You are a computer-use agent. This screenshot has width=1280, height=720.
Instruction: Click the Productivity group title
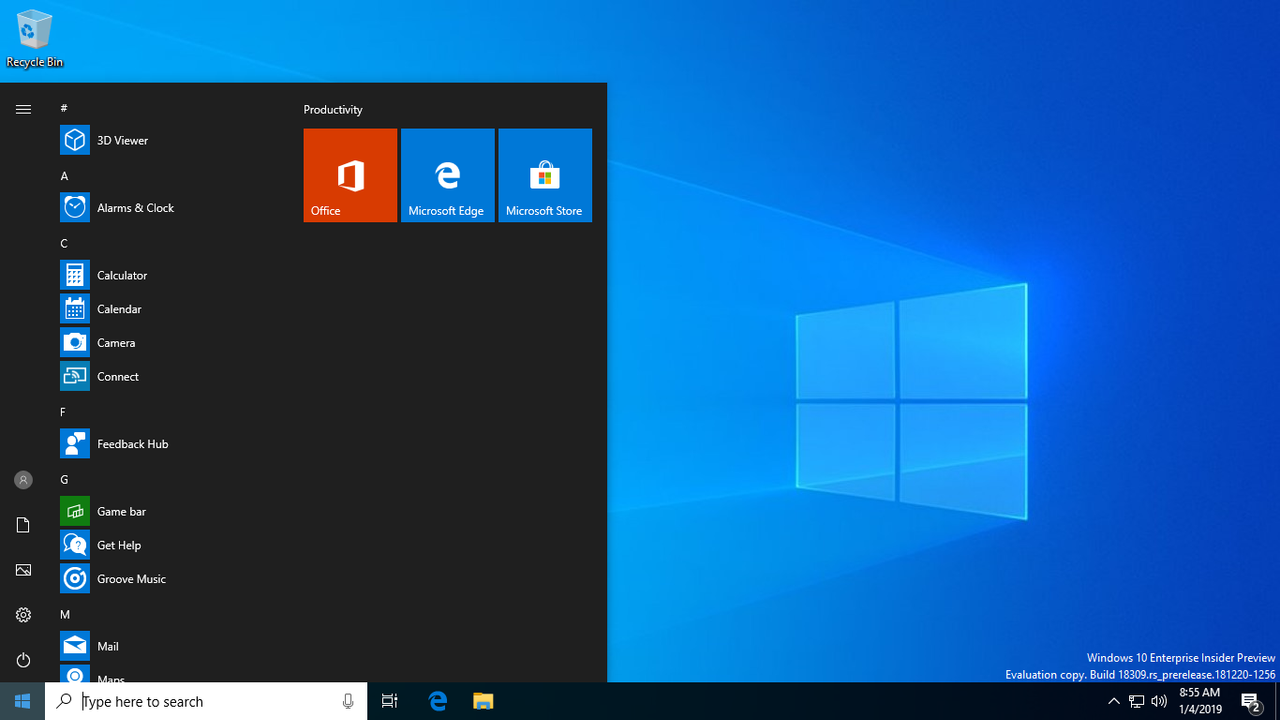333,110
